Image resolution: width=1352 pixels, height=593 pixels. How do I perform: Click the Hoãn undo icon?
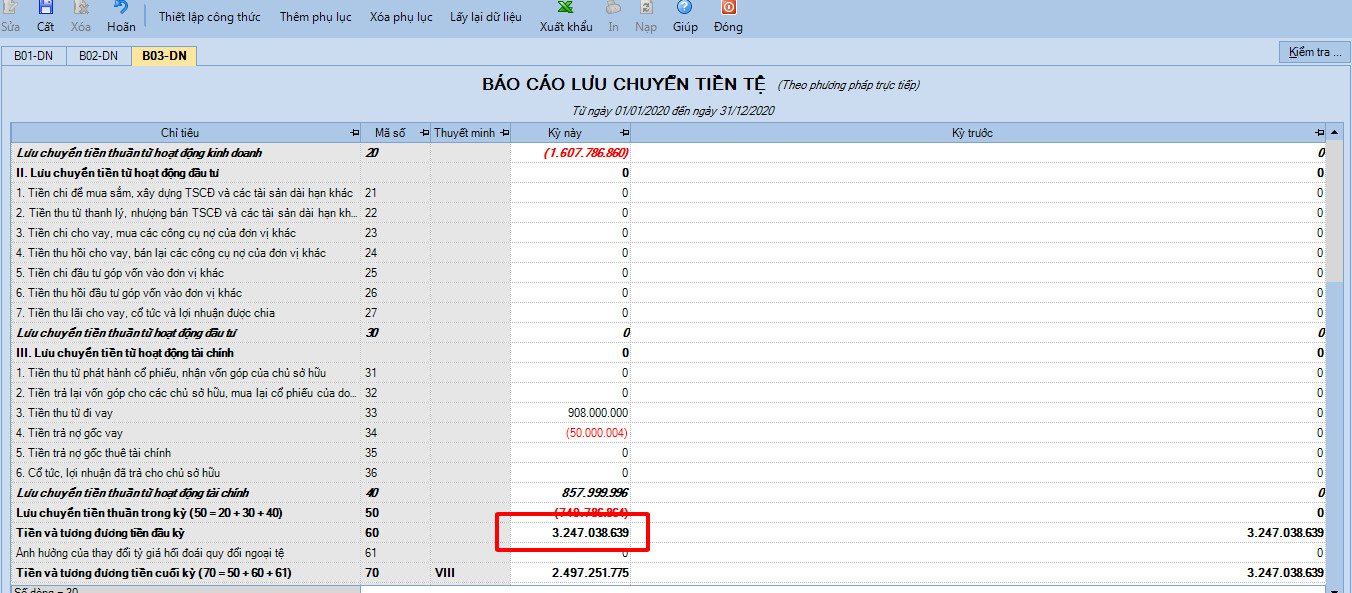click(121, 7)
